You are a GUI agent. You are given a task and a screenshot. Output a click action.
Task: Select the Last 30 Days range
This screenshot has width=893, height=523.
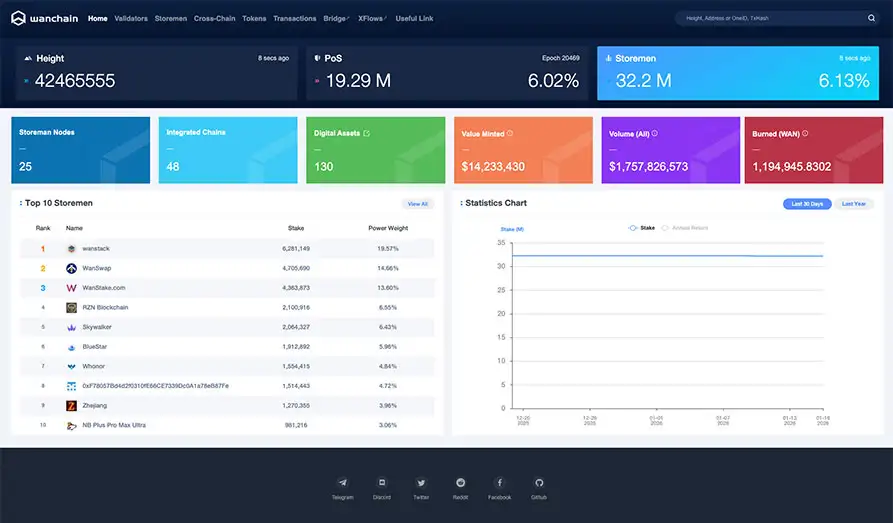click(807, 204)
